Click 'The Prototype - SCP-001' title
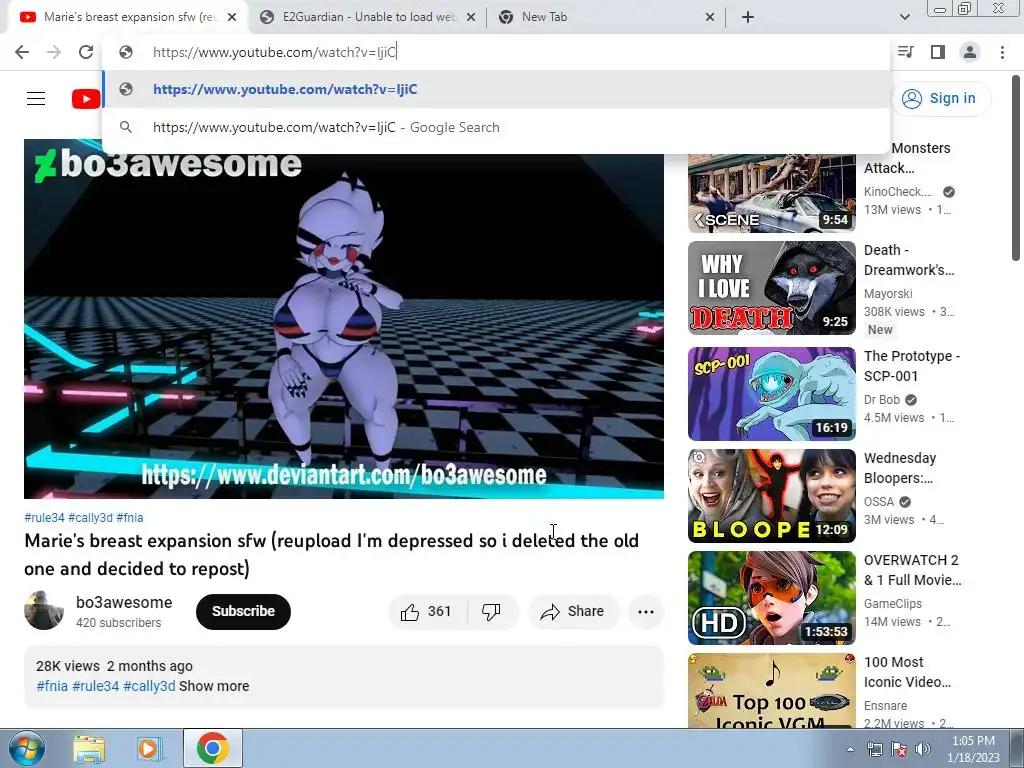1024x768 pixels. [x=912, y=366]
